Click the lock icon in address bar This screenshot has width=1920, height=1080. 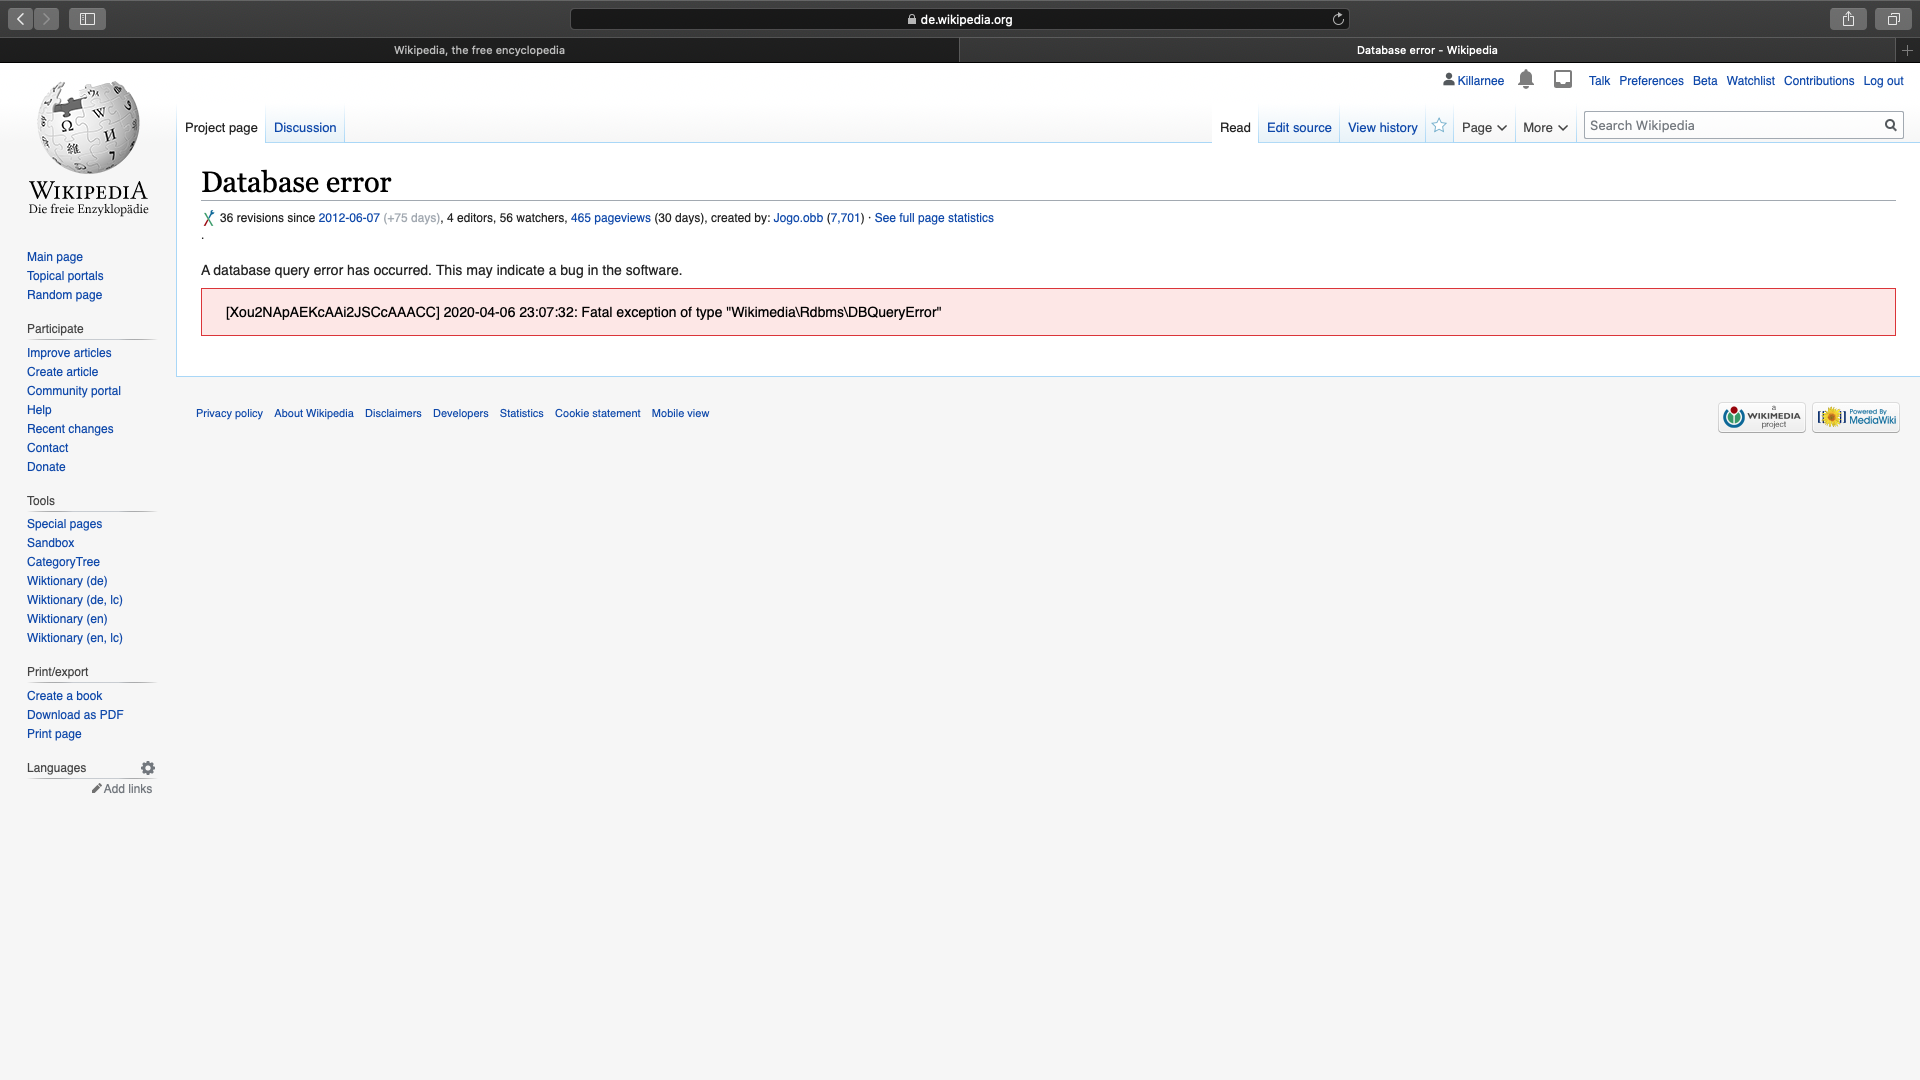click(x=912, y=19)
